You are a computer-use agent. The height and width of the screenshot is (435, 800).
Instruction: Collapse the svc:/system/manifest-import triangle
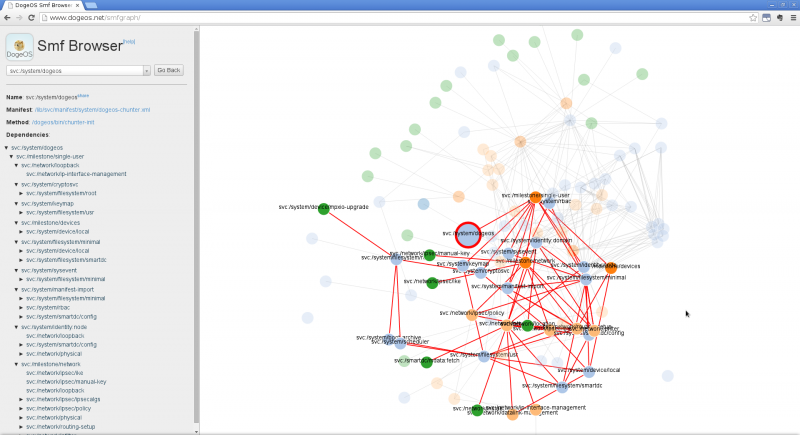point(16,289)
